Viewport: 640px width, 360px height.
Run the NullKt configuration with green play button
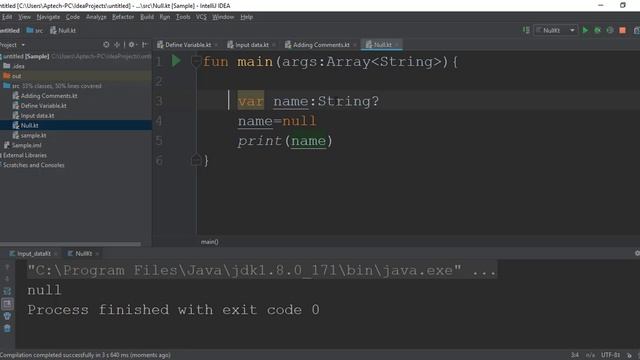[x=585, y=30]
